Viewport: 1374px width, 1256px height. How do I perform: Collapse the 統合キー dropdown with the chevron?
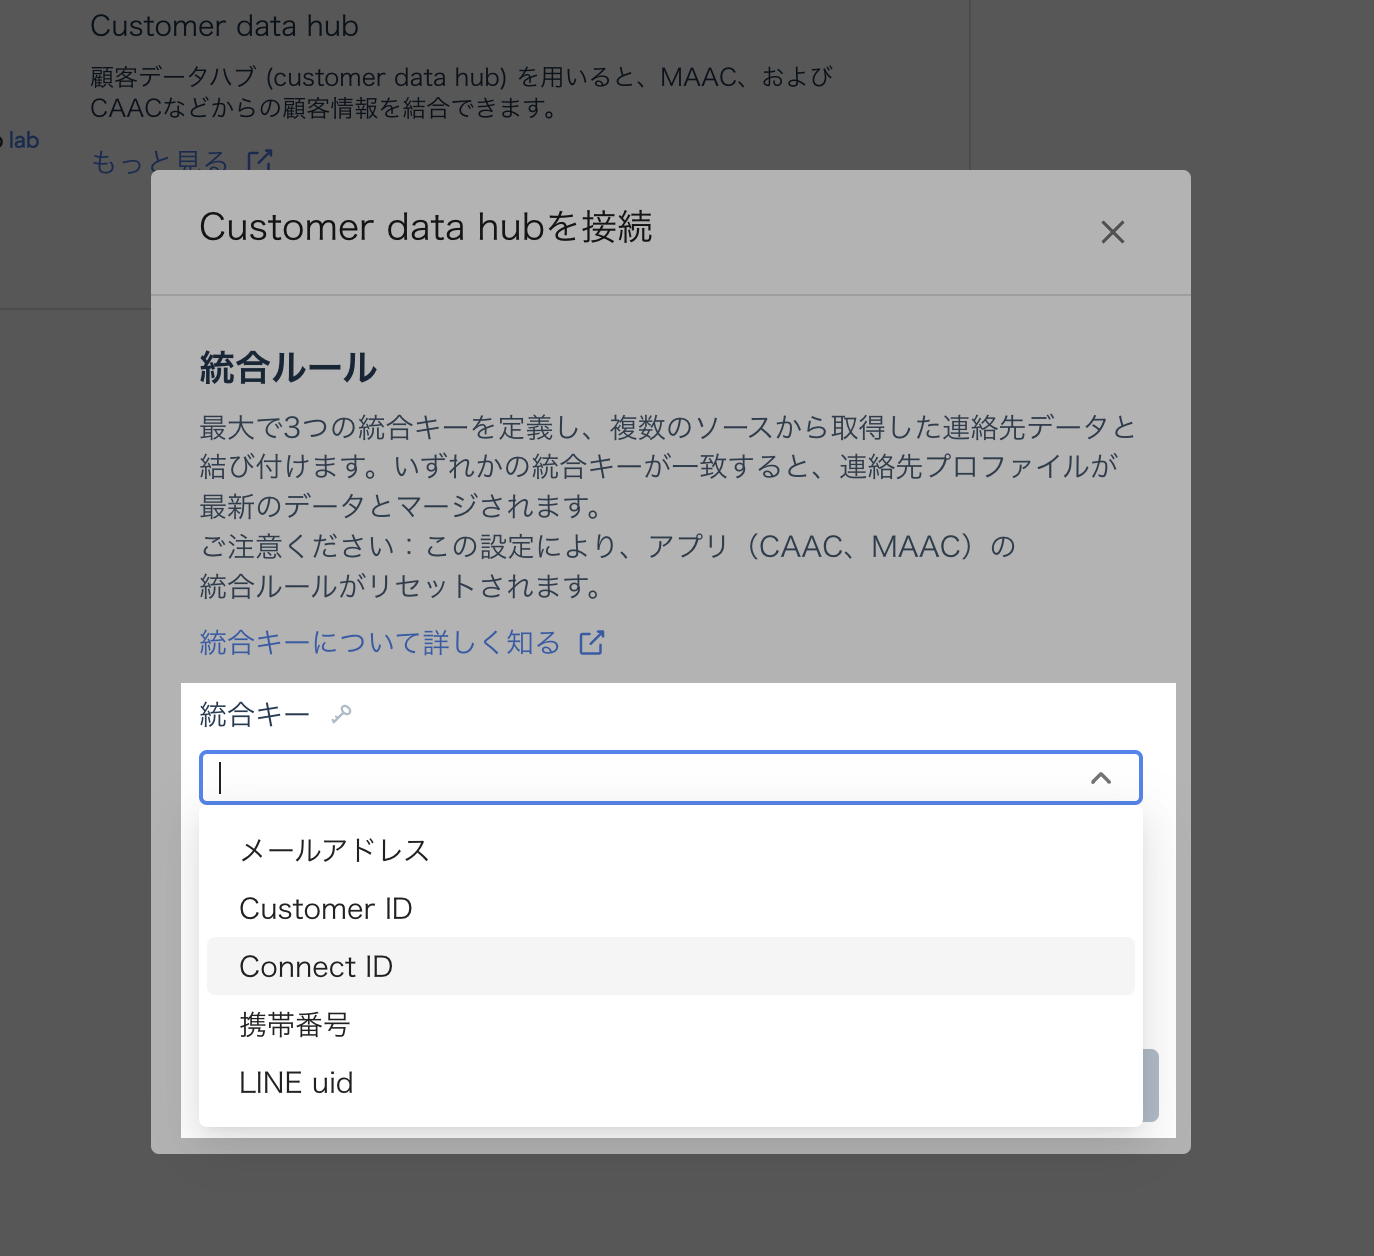1100,778
